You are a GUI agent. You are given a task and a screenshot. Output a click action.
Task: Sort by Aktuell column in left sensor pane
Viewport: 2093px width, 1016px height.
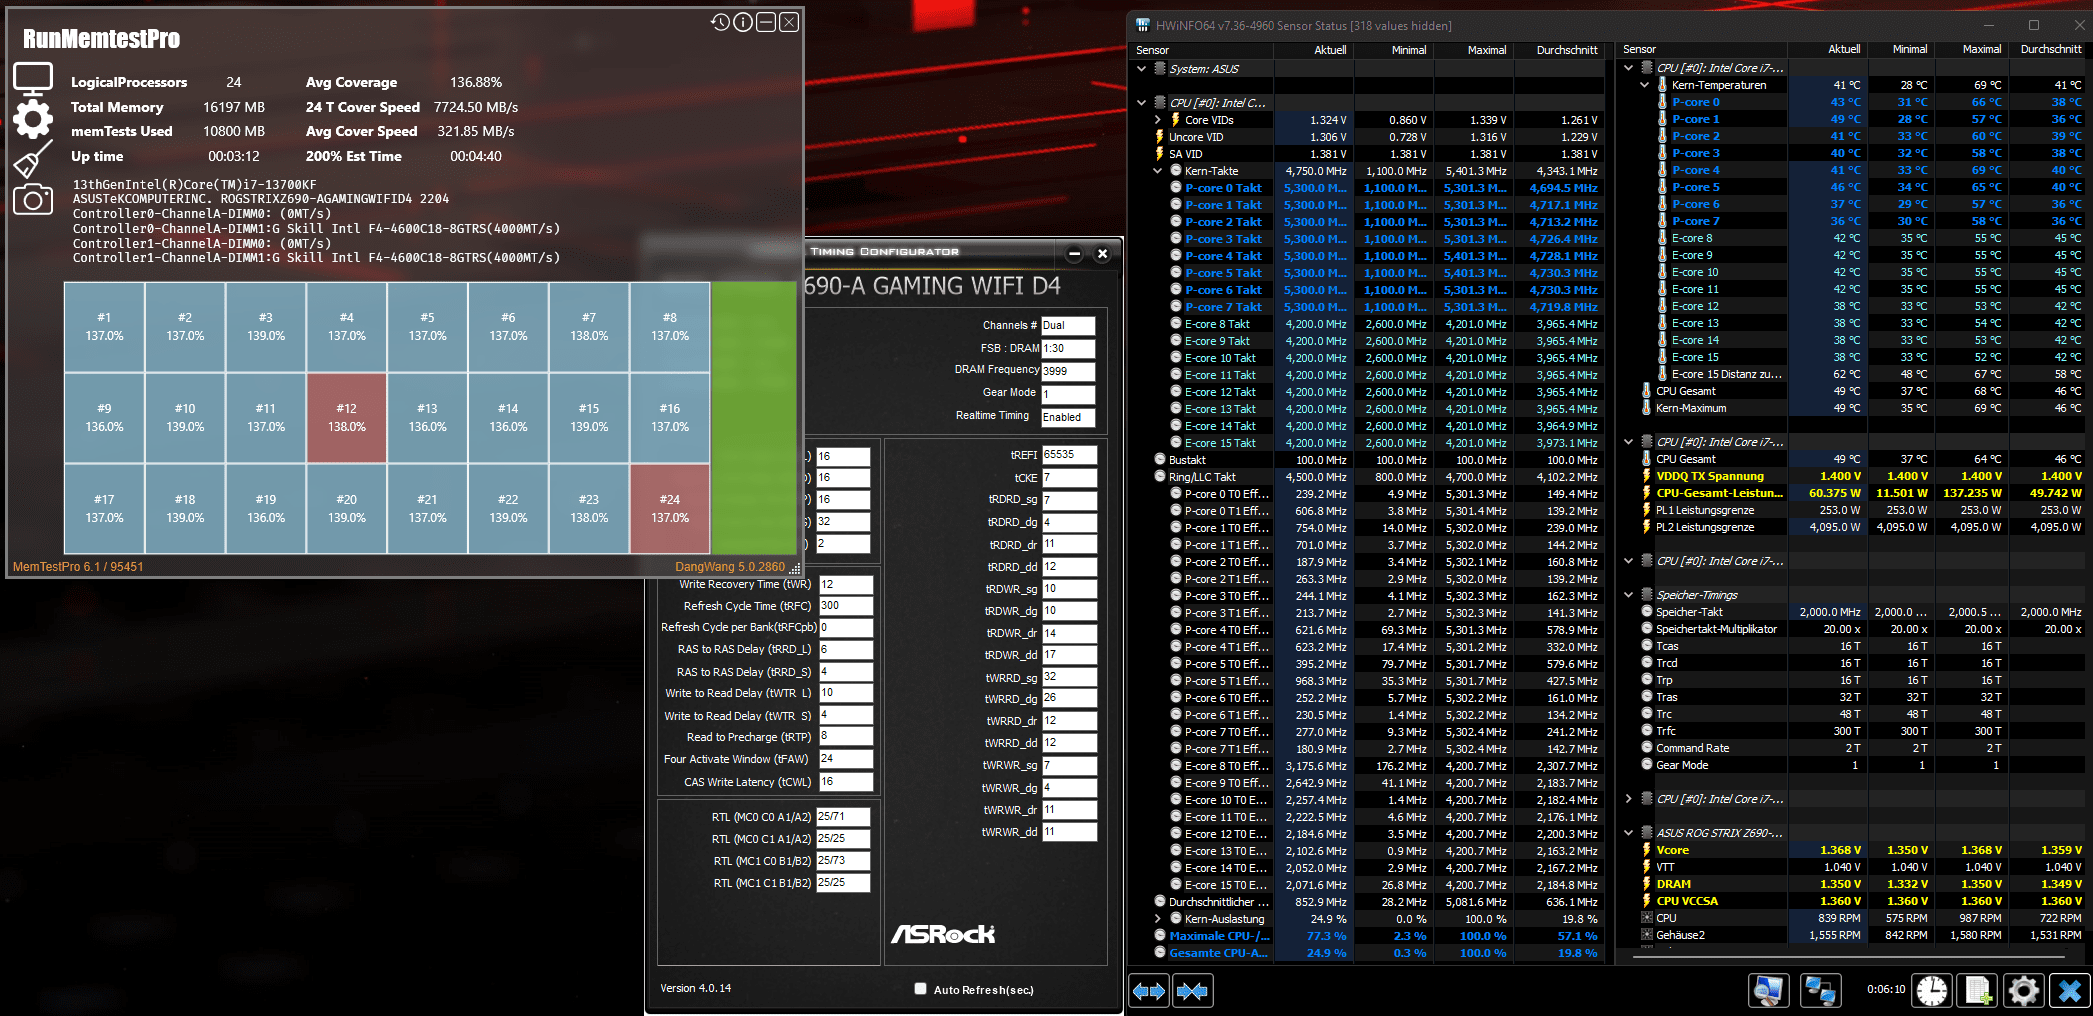[x=1314, y=50]
